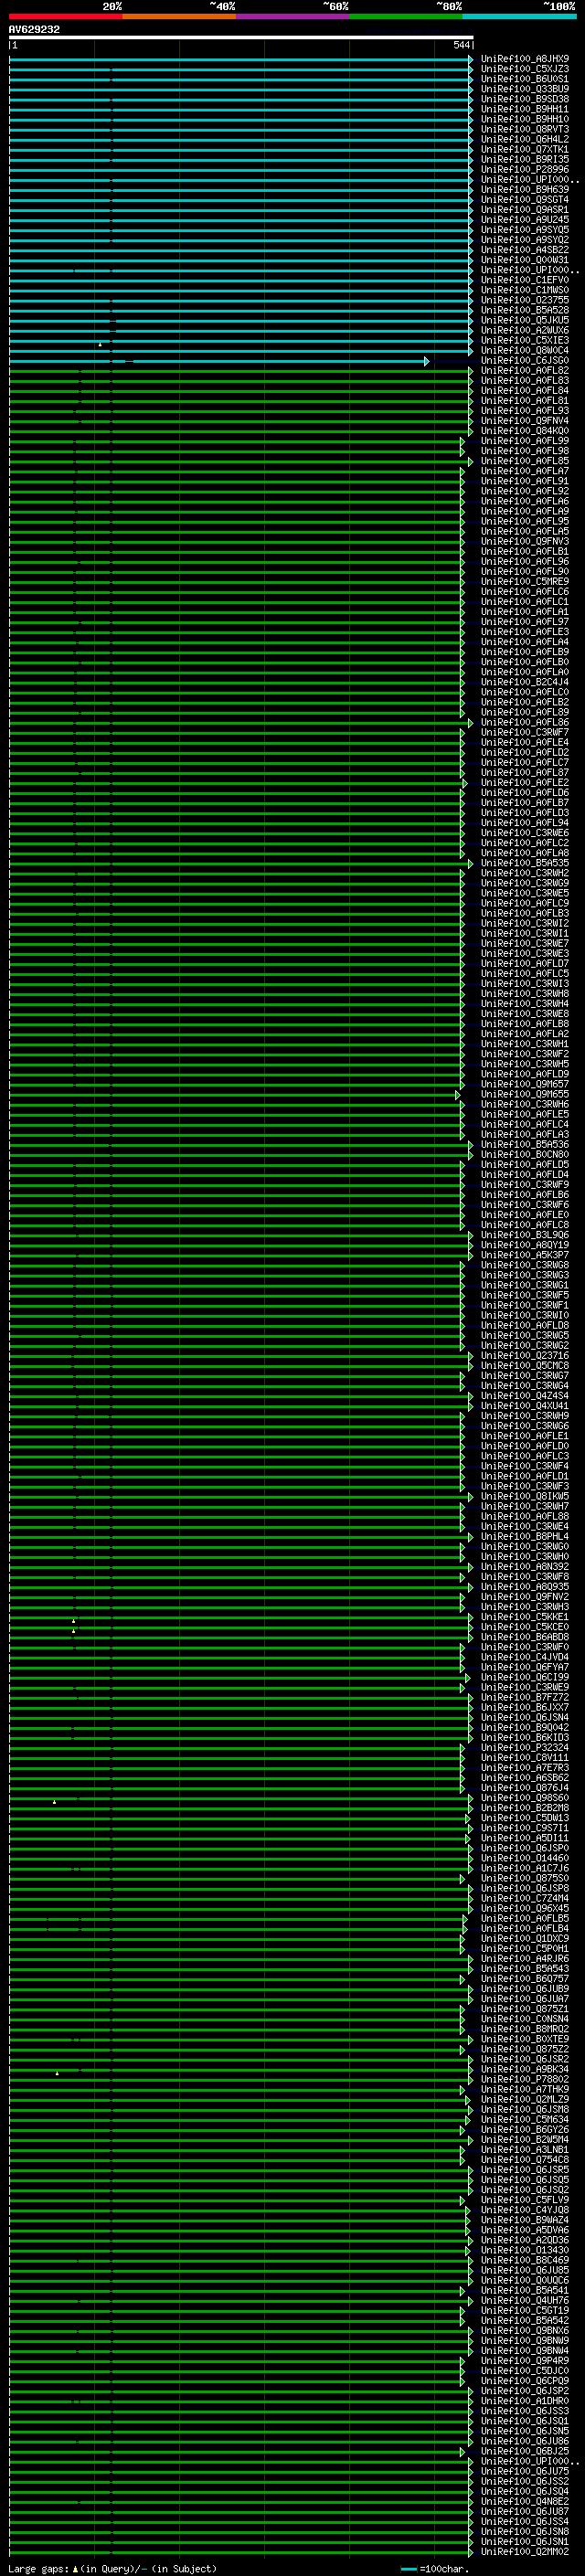Click the orange ~40% identity legend segment
The height and width of the screenshot is (2576, 585).
[x=179, y=16]
